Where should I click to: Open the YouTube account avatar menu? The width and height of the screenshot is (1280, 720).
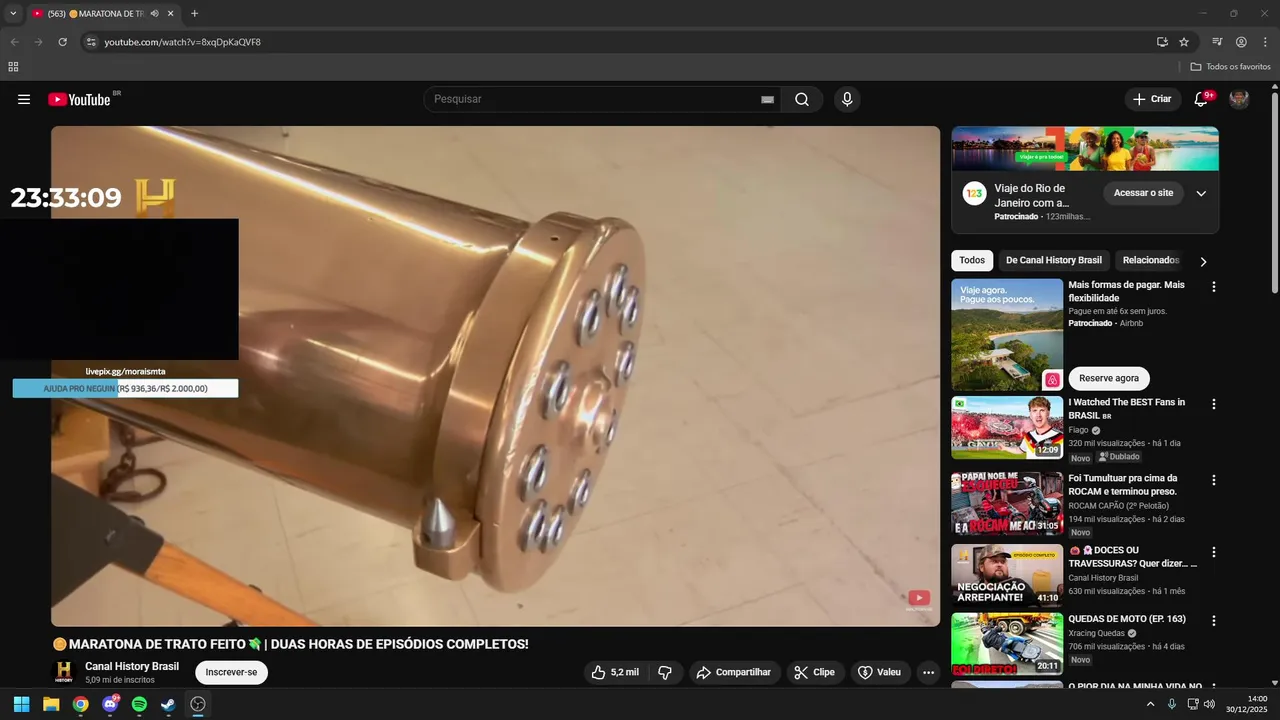[1239, 99]
